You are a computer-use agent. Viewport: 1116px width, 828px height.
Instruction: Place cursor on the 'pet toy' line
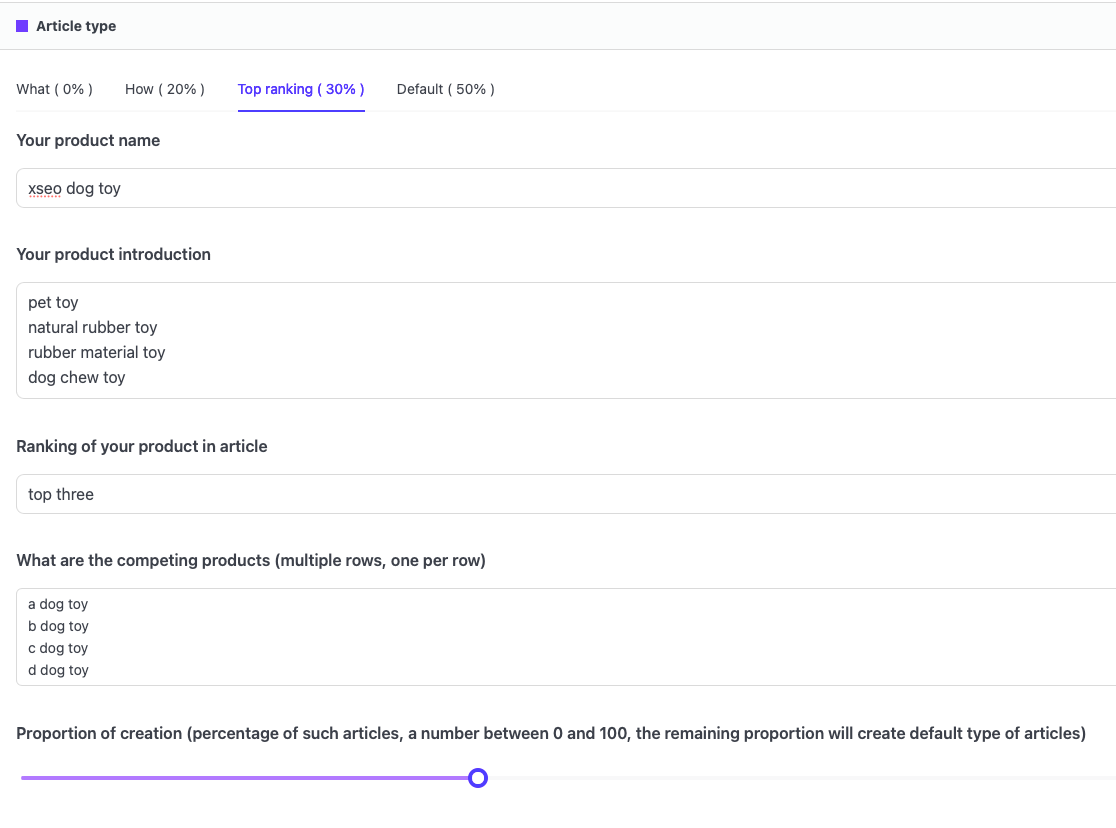[x=53, y=302]
